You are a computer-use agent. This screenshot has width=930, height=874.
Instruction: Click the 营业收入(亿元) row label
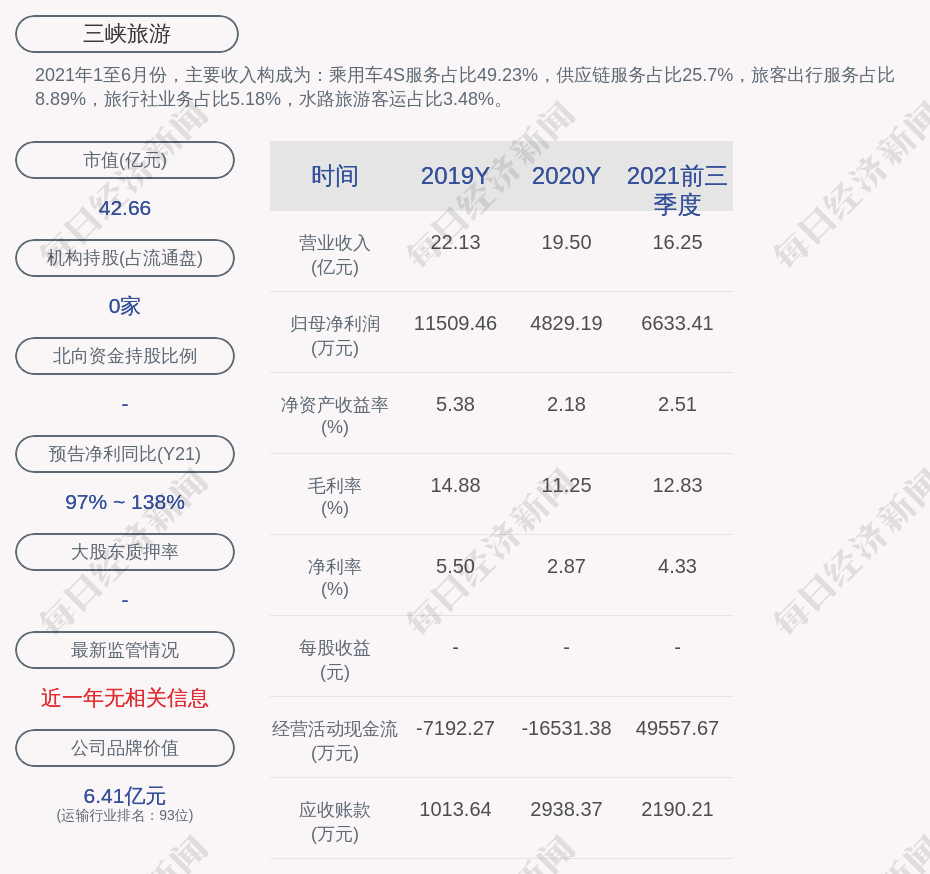click(x=335, y=254)
